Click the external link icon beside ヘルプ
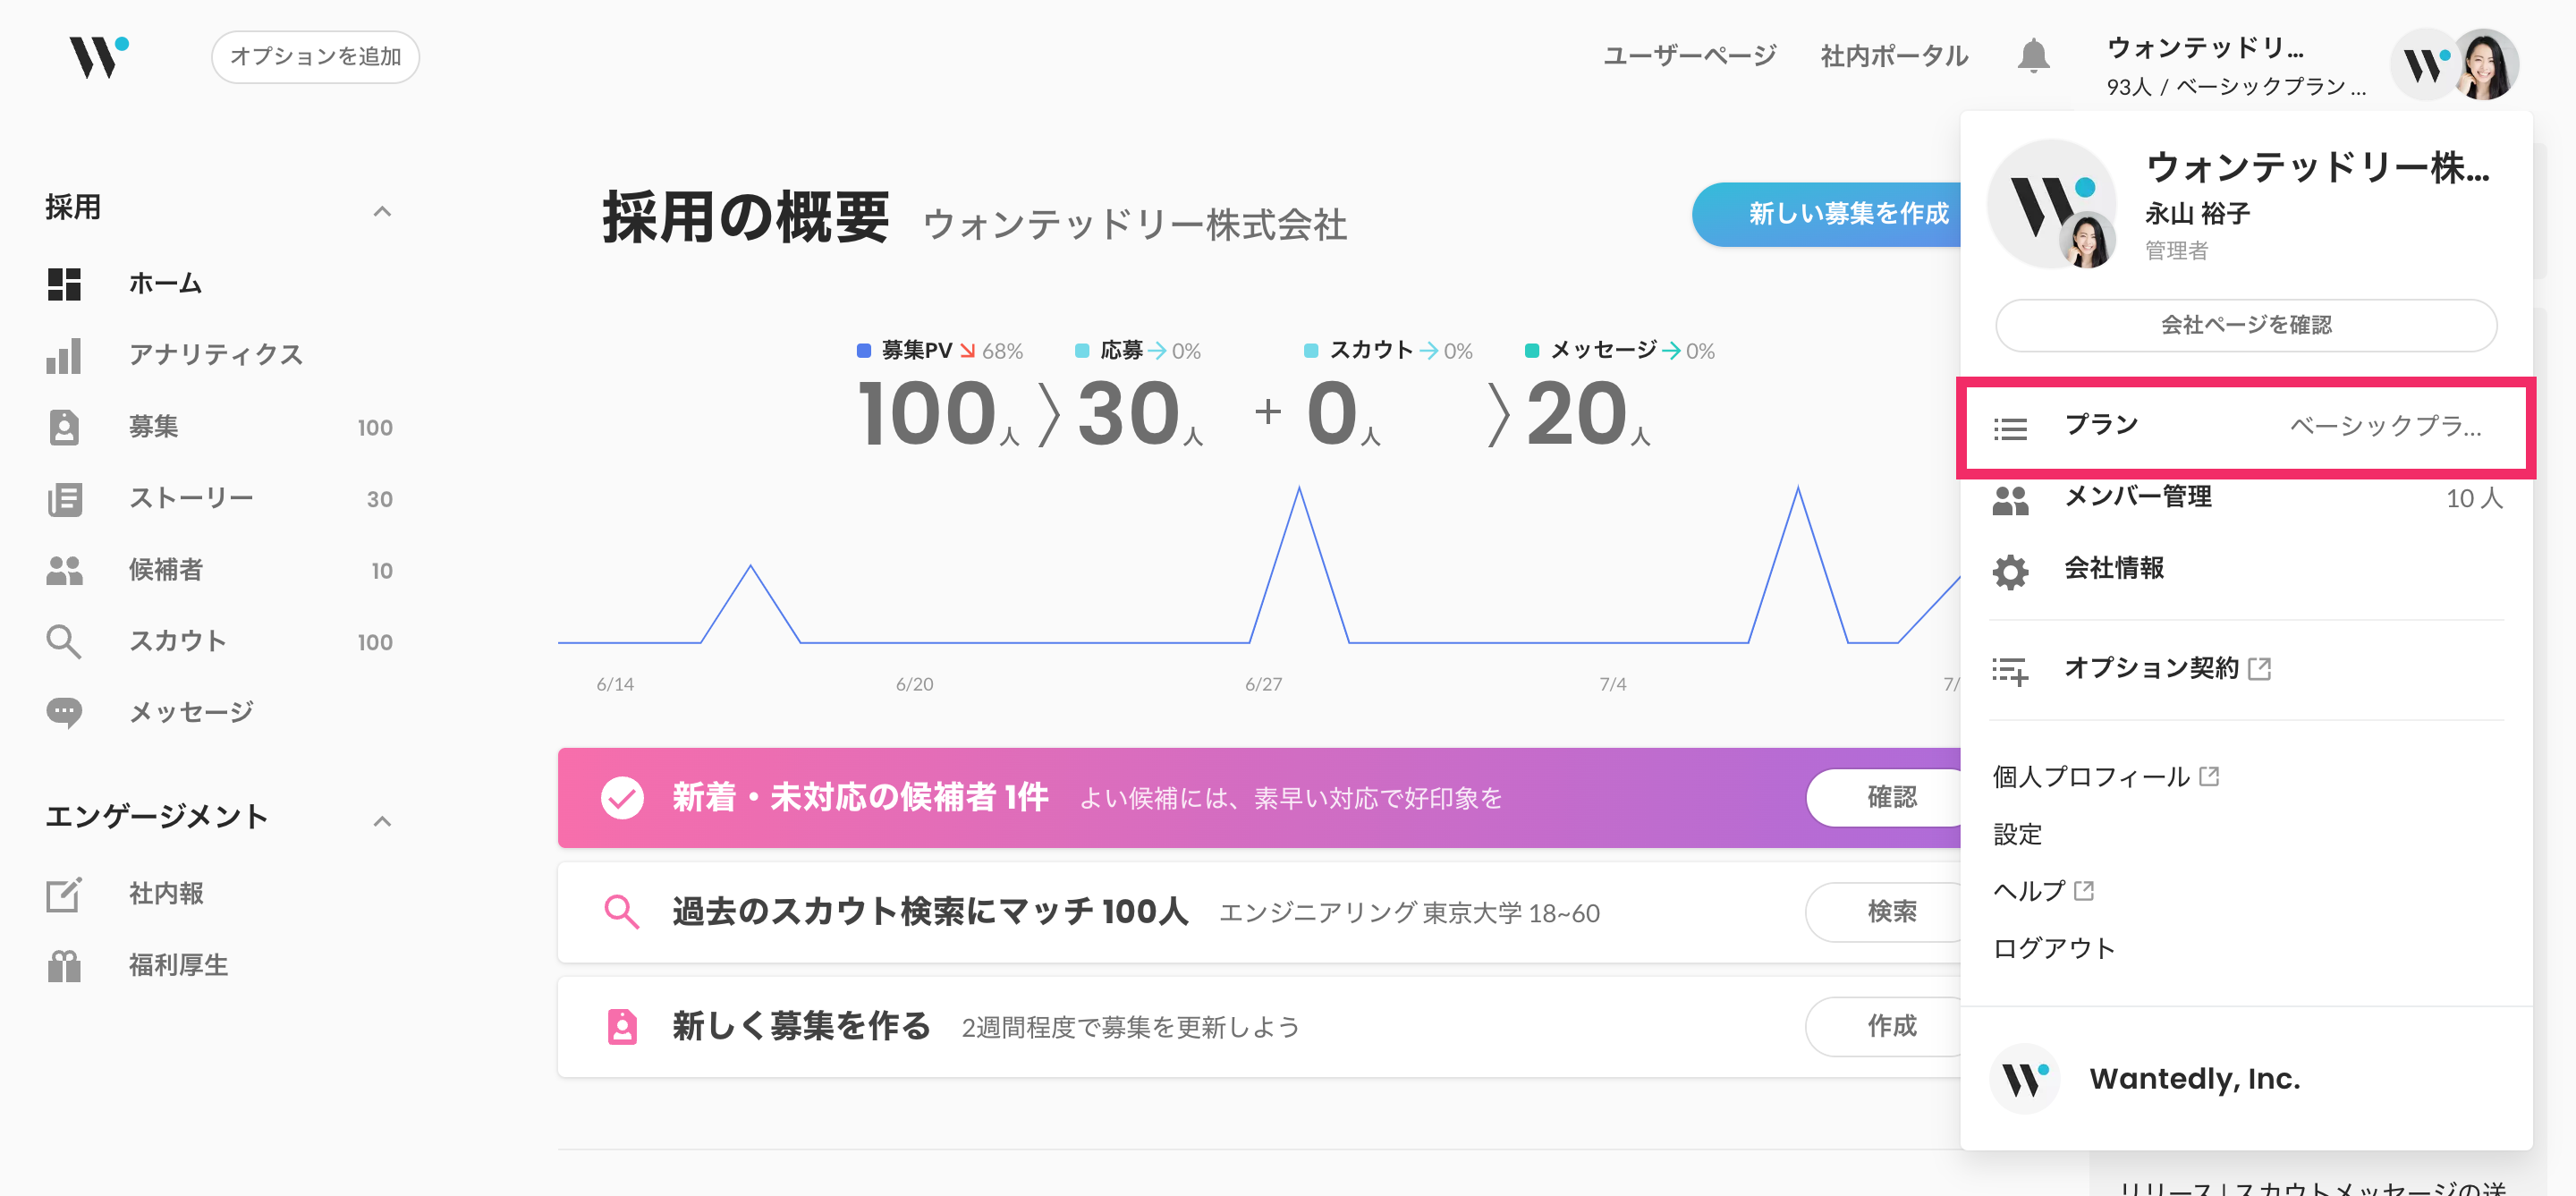Screen dimensions: 2576x1196 pos(2084,890)
